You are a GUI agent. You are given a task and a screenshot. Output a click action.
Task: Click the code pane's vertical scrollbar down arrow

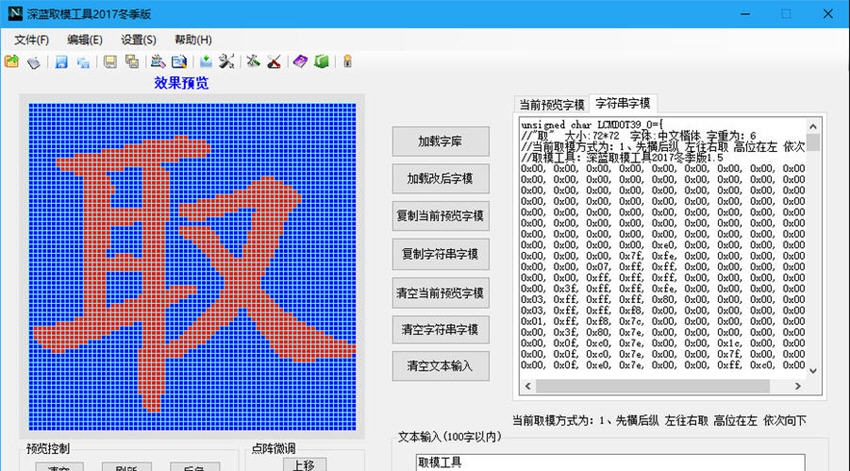(x=813, y=371)
